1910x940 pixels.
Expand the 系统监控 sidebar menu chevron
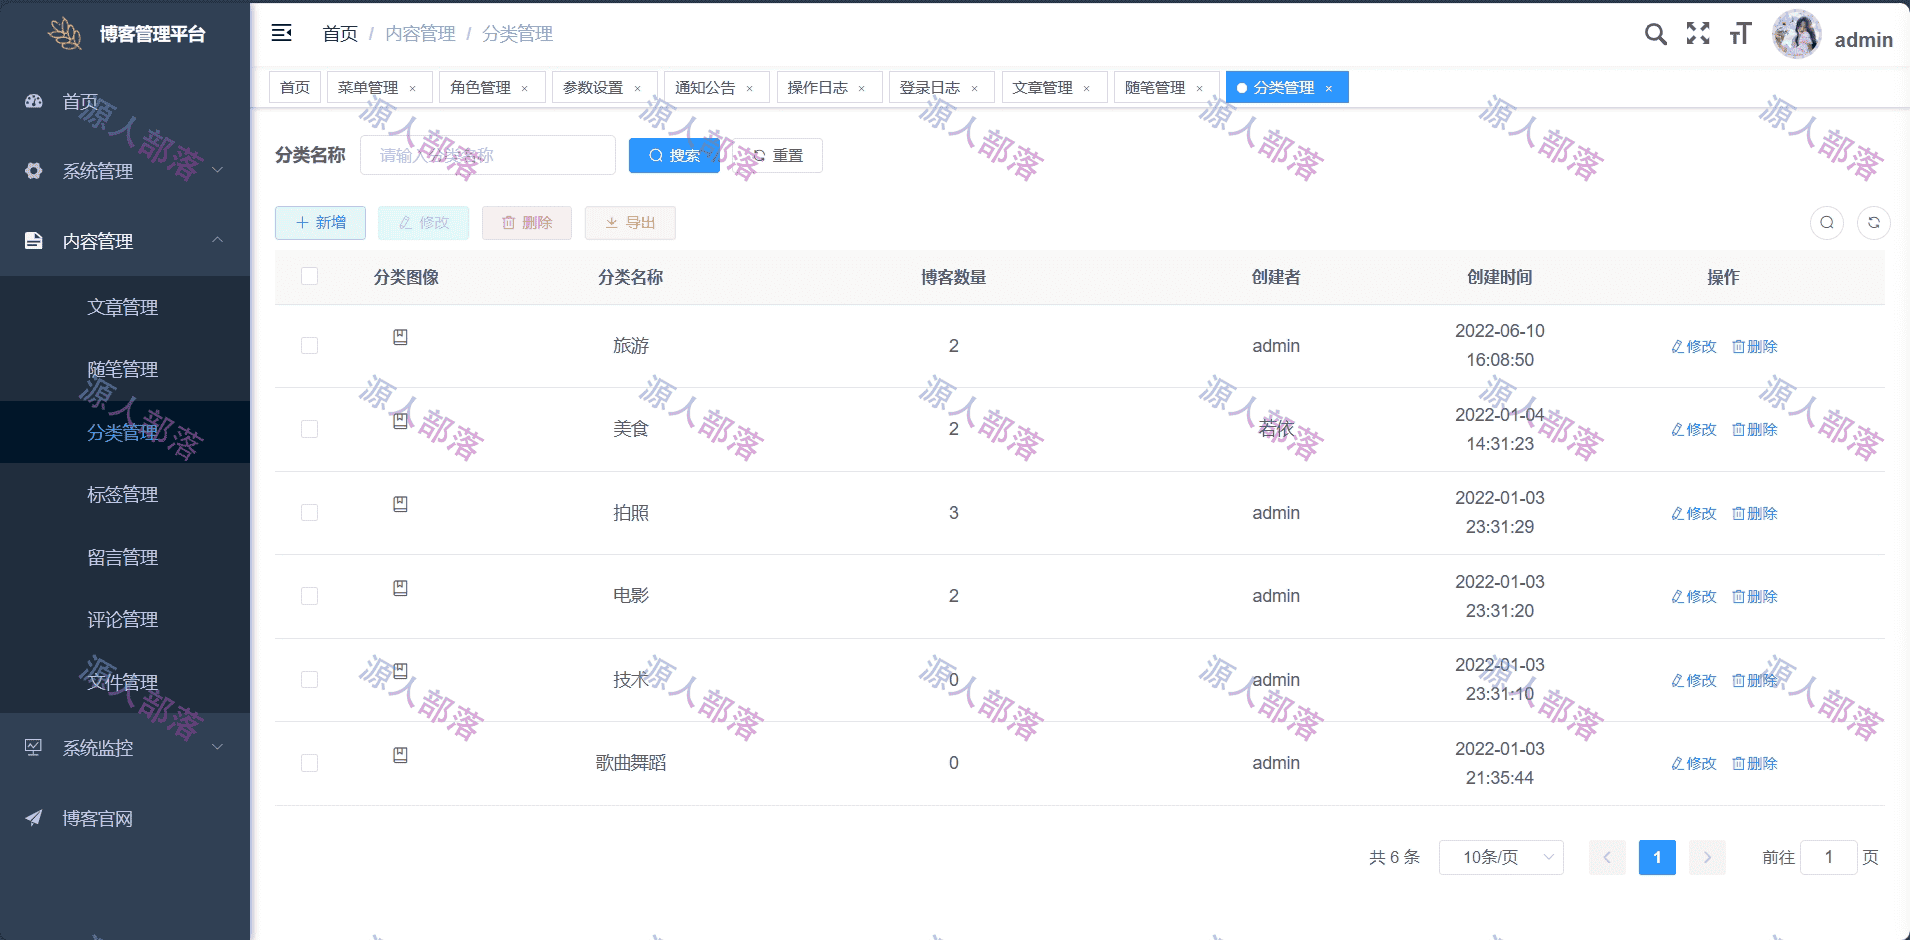click(217, 748)
